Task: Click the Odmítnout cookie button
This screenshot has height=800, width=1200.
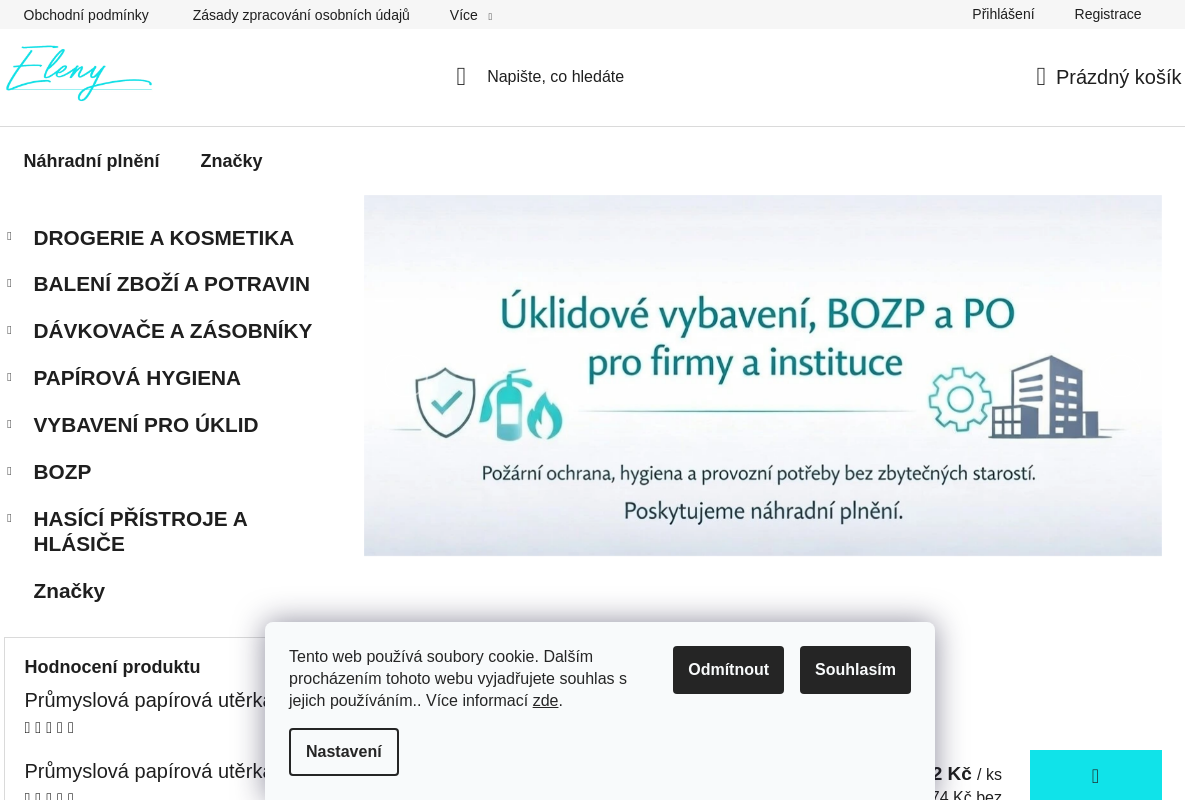Action: [x=728, y=670]
